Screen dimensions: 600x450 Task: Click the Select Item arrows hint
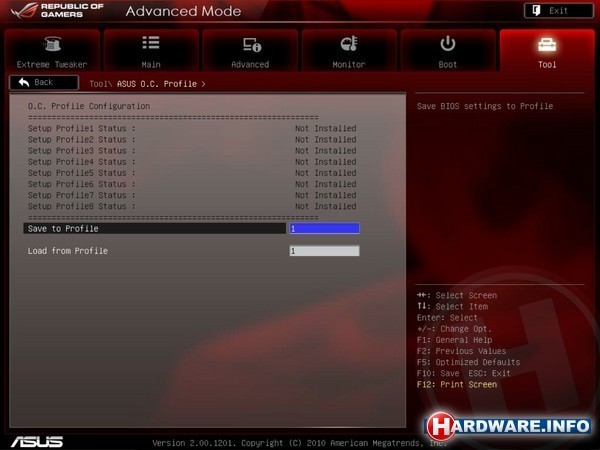[452, 307]
